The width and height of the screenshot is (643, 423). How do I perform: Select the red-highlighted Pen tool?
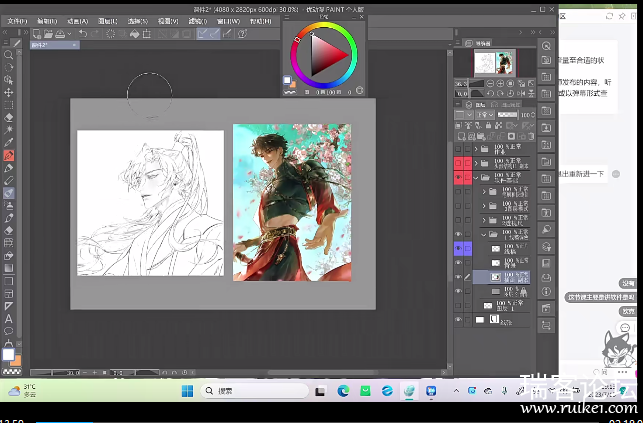pyautogui.click(x=9, y=156)
